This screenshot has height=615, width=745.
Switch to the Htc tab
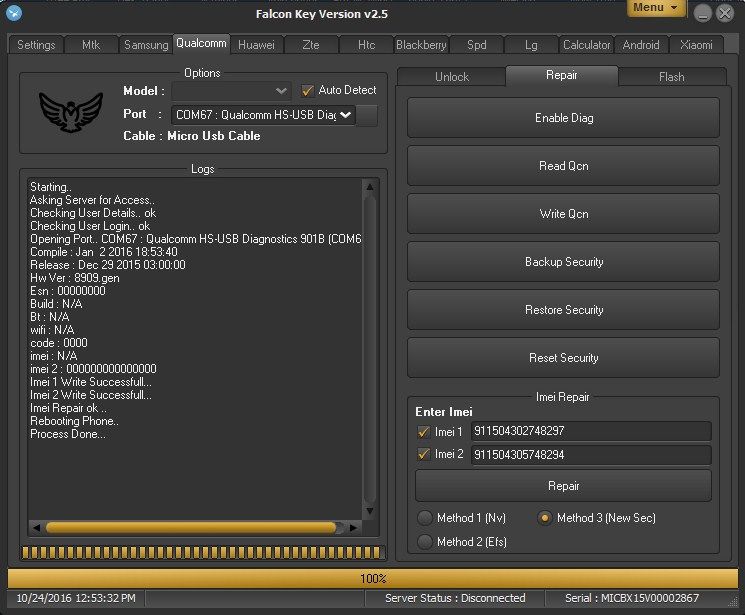366,45
